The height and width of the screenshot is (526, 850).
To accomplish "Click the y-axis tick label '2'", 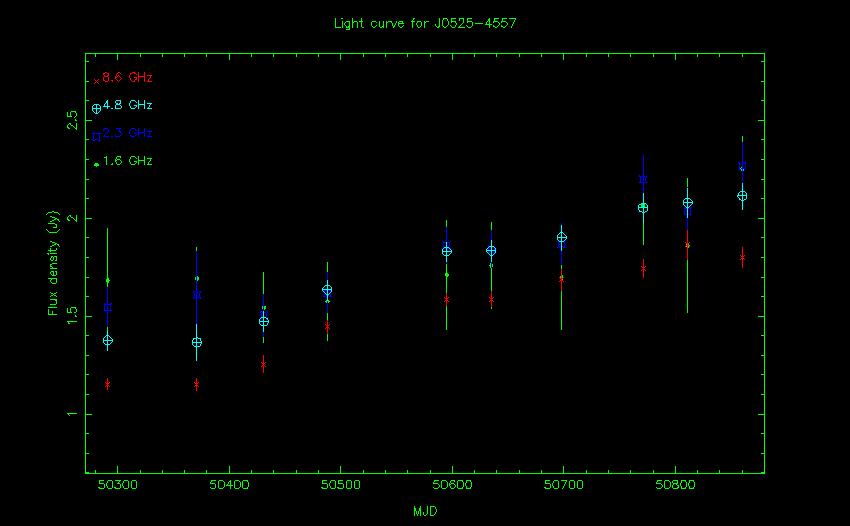I will coord(72,219).
